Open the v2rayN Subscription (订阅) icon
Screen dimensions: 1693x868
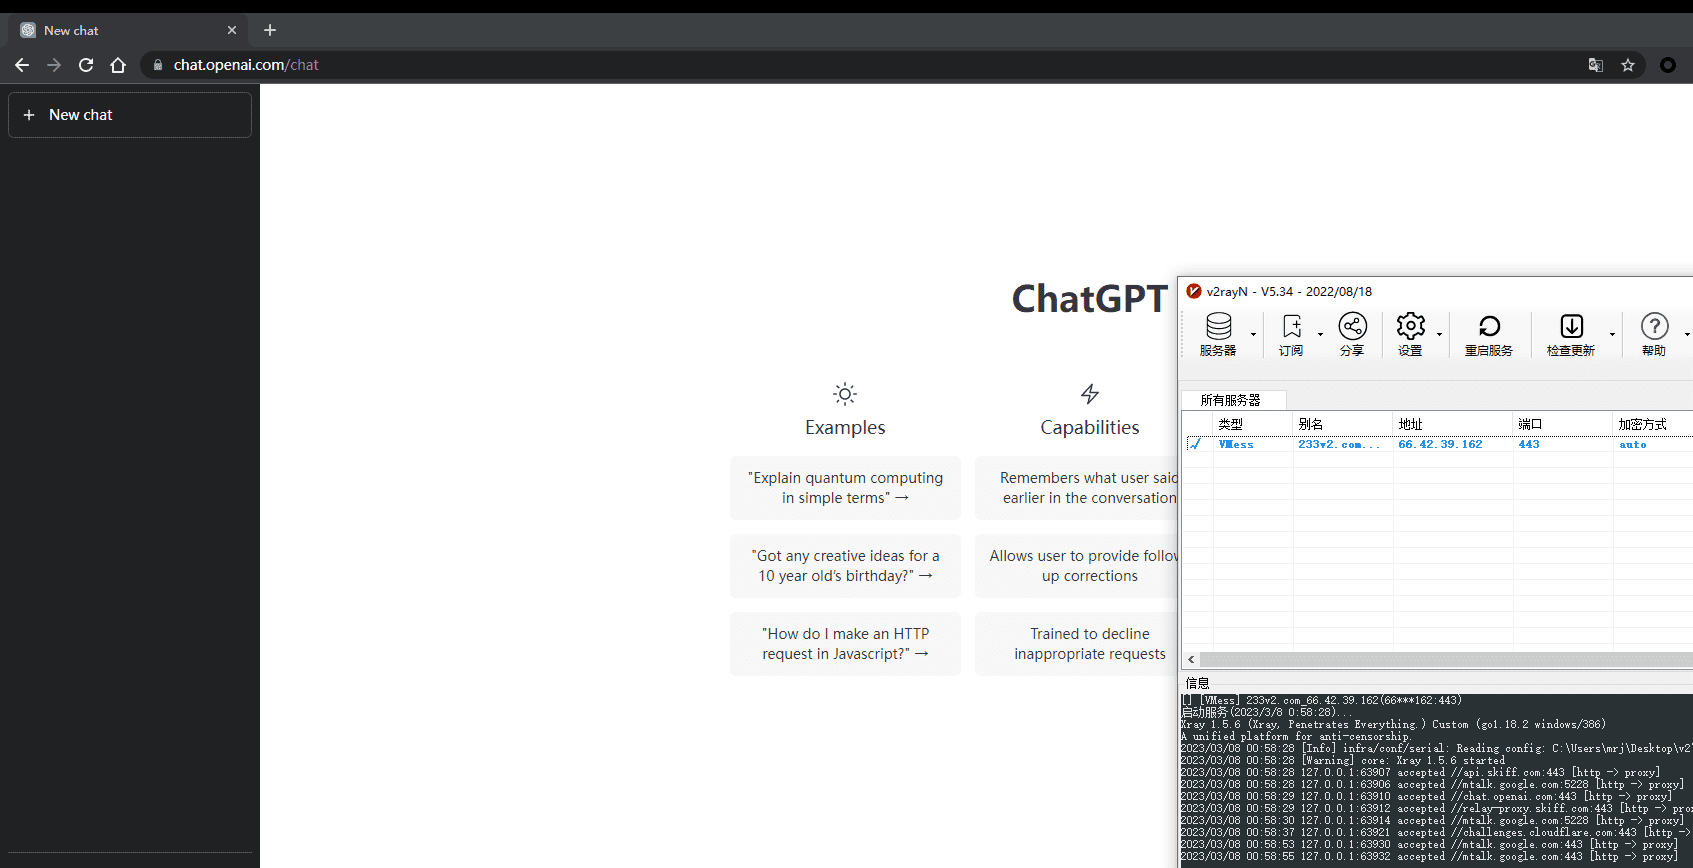point(1291,334)
